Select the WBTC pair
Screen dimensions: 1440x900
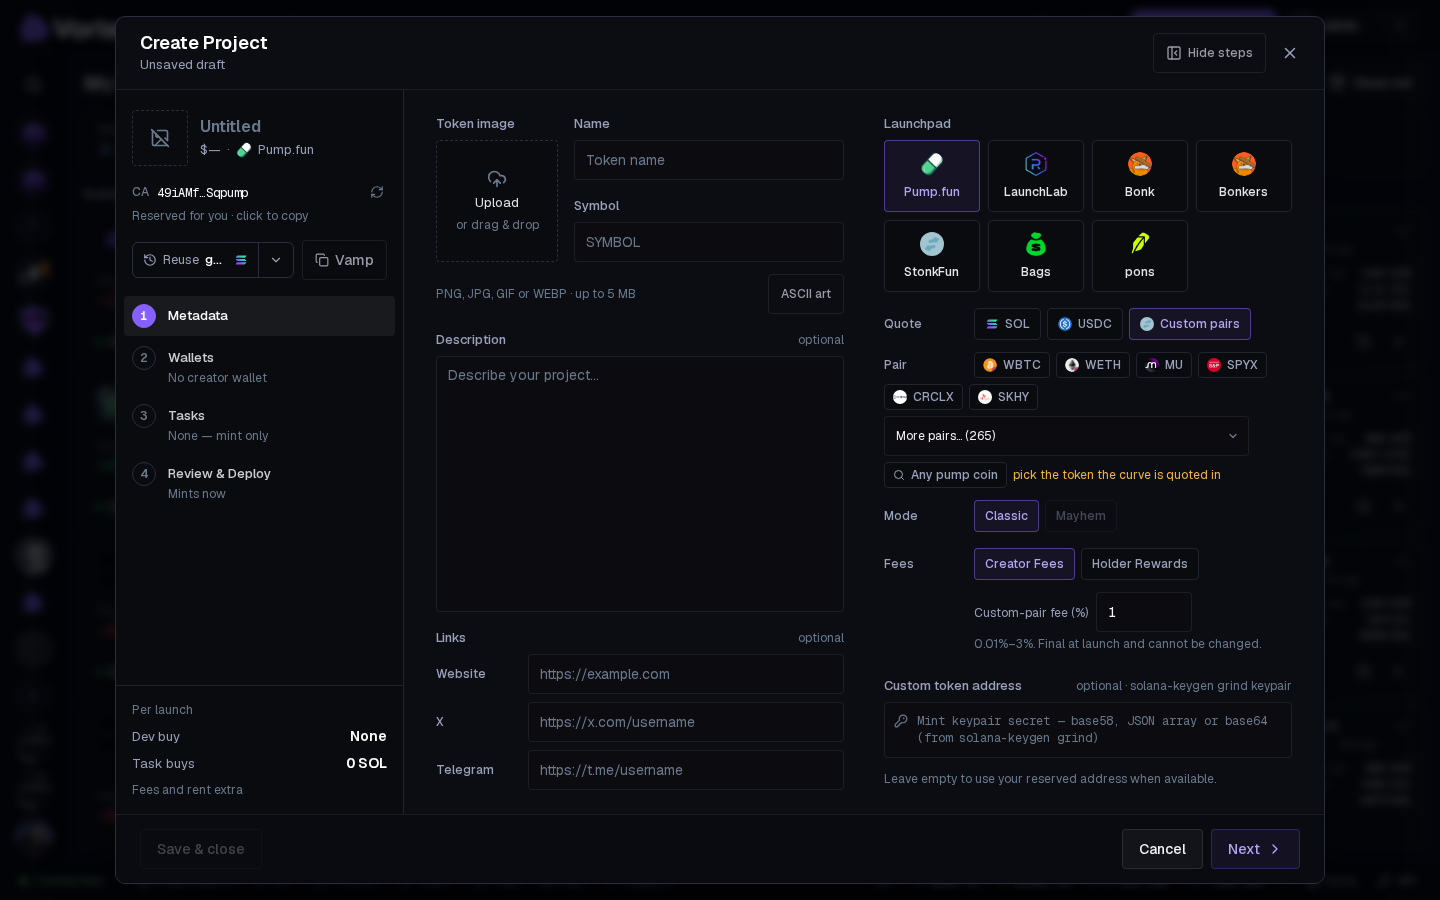pyautogui.click(x=1012, y=365)
